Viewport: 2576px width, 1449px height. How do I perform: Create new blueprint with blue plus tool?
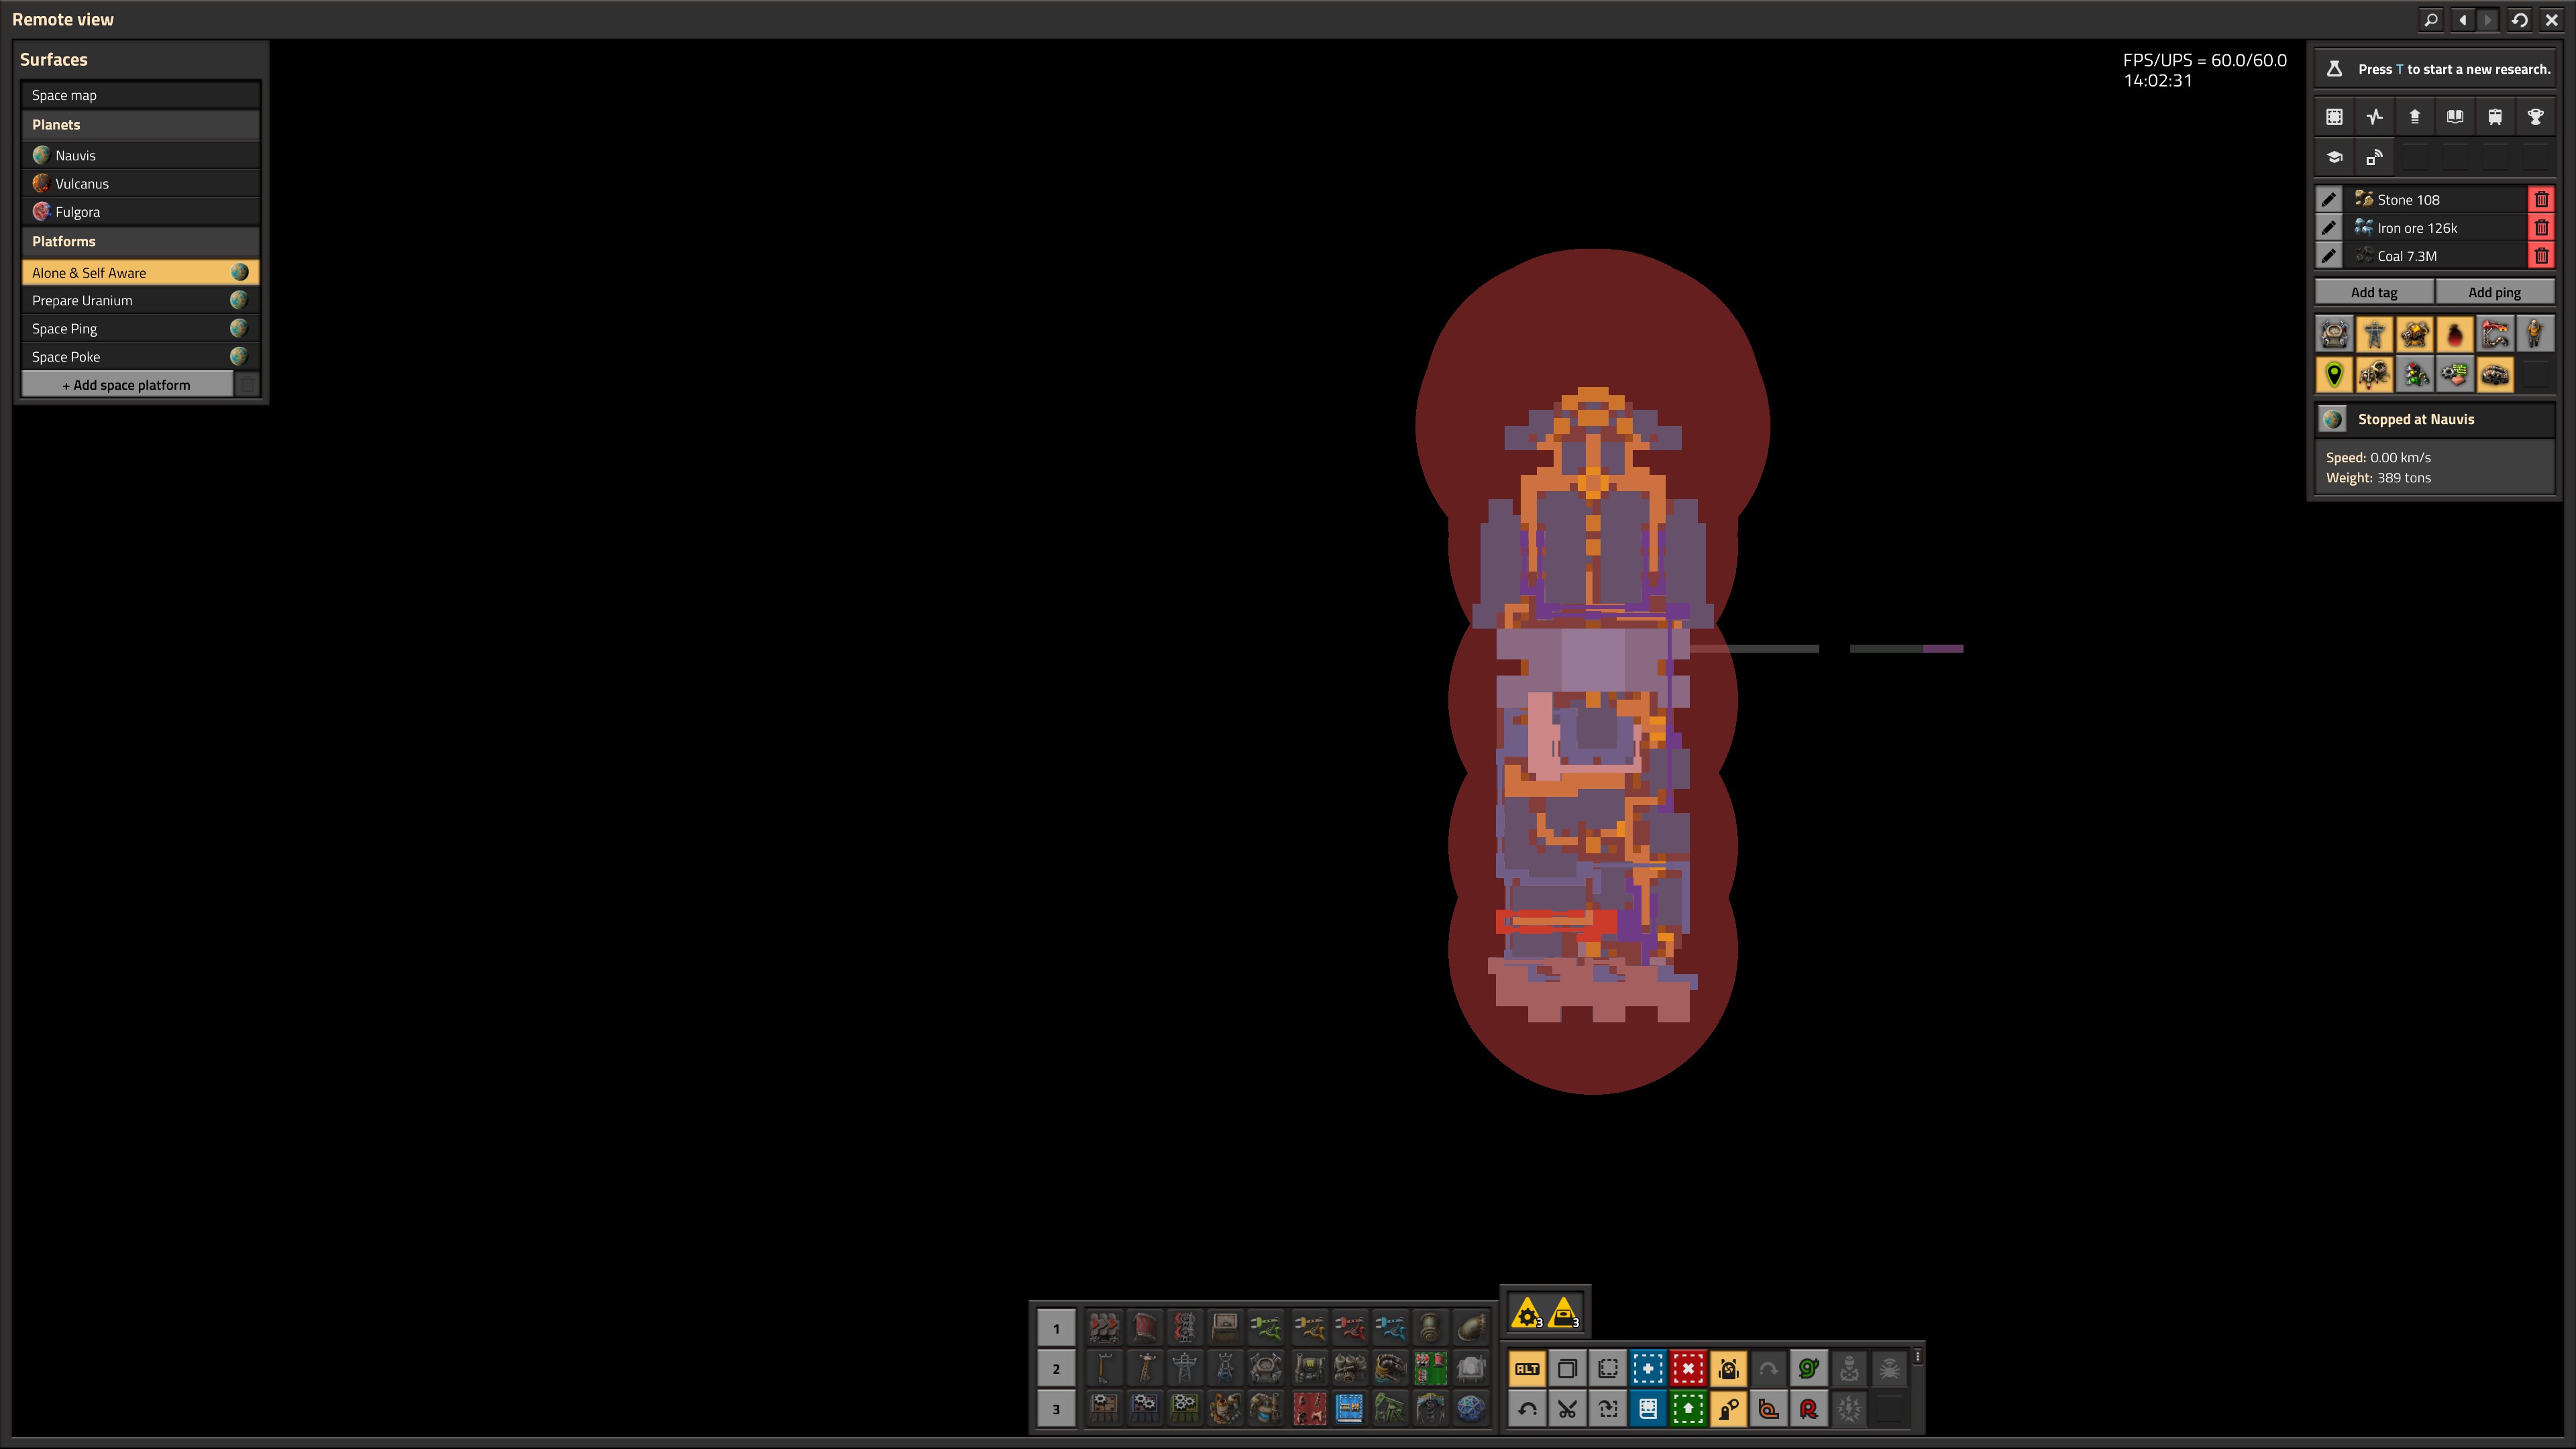click(x=1648, y=1369)
